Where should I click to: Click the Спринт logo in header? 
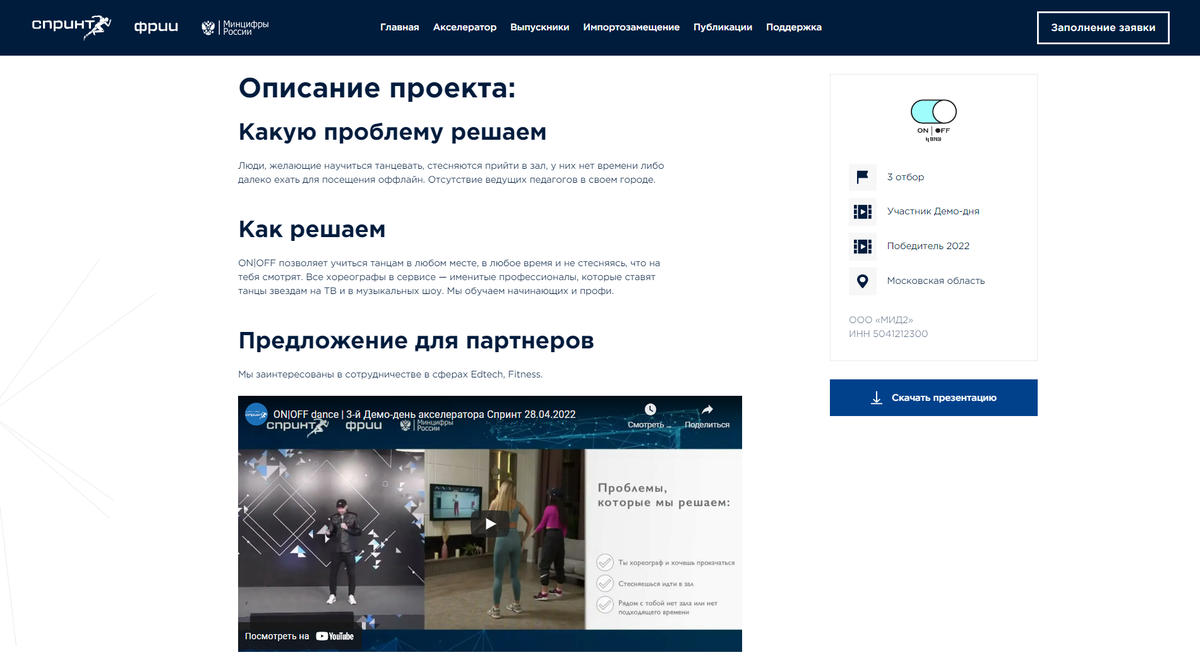(x=71, y=27)
